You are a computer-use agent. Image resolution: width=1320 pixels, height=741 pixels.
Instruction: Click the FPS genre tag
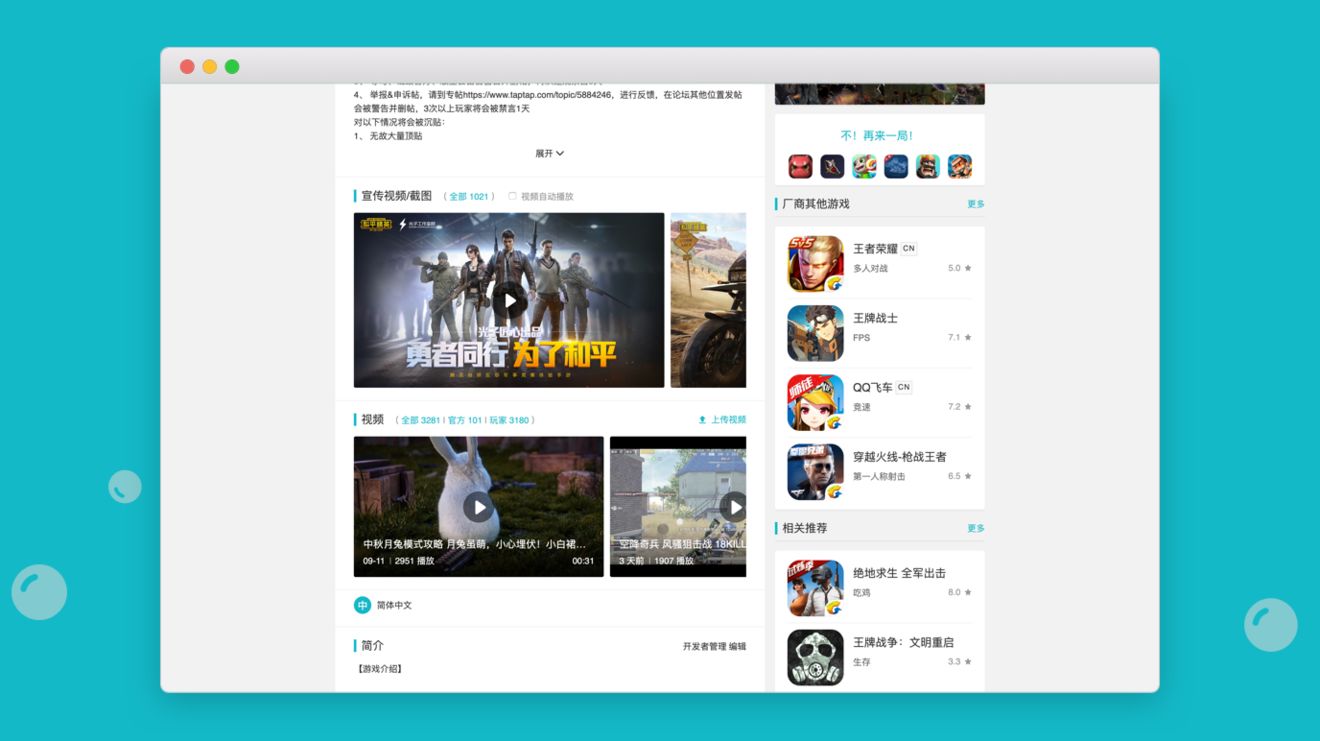click(861, 338)
